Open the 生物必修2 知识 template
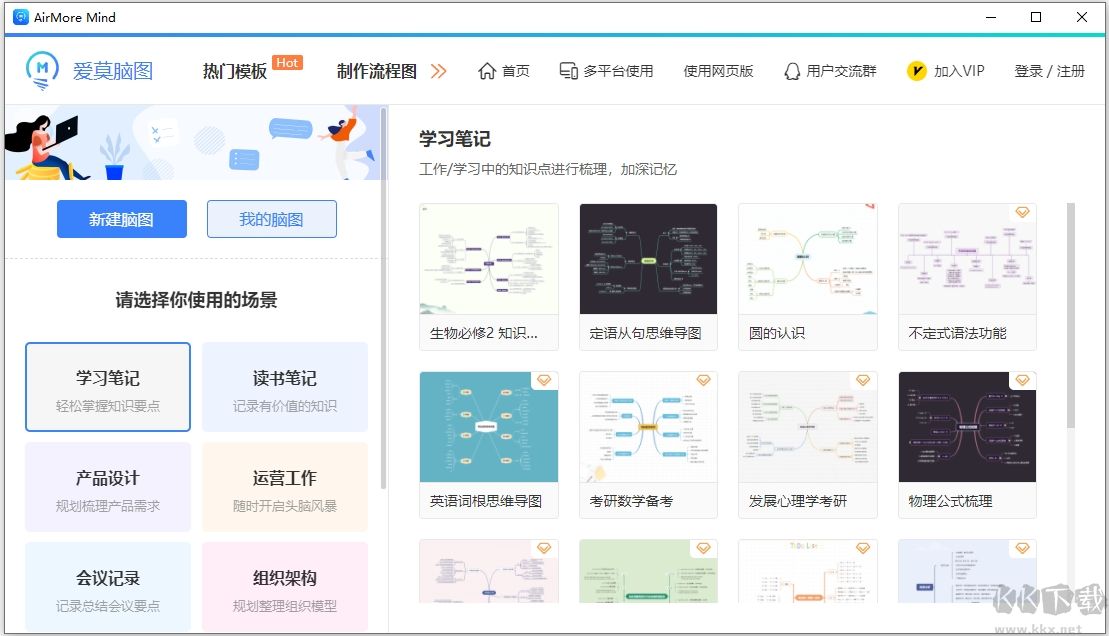Image resolution: width=1109 pixels, height=636 pixels. pyautogui.click(x=489, y=277)
